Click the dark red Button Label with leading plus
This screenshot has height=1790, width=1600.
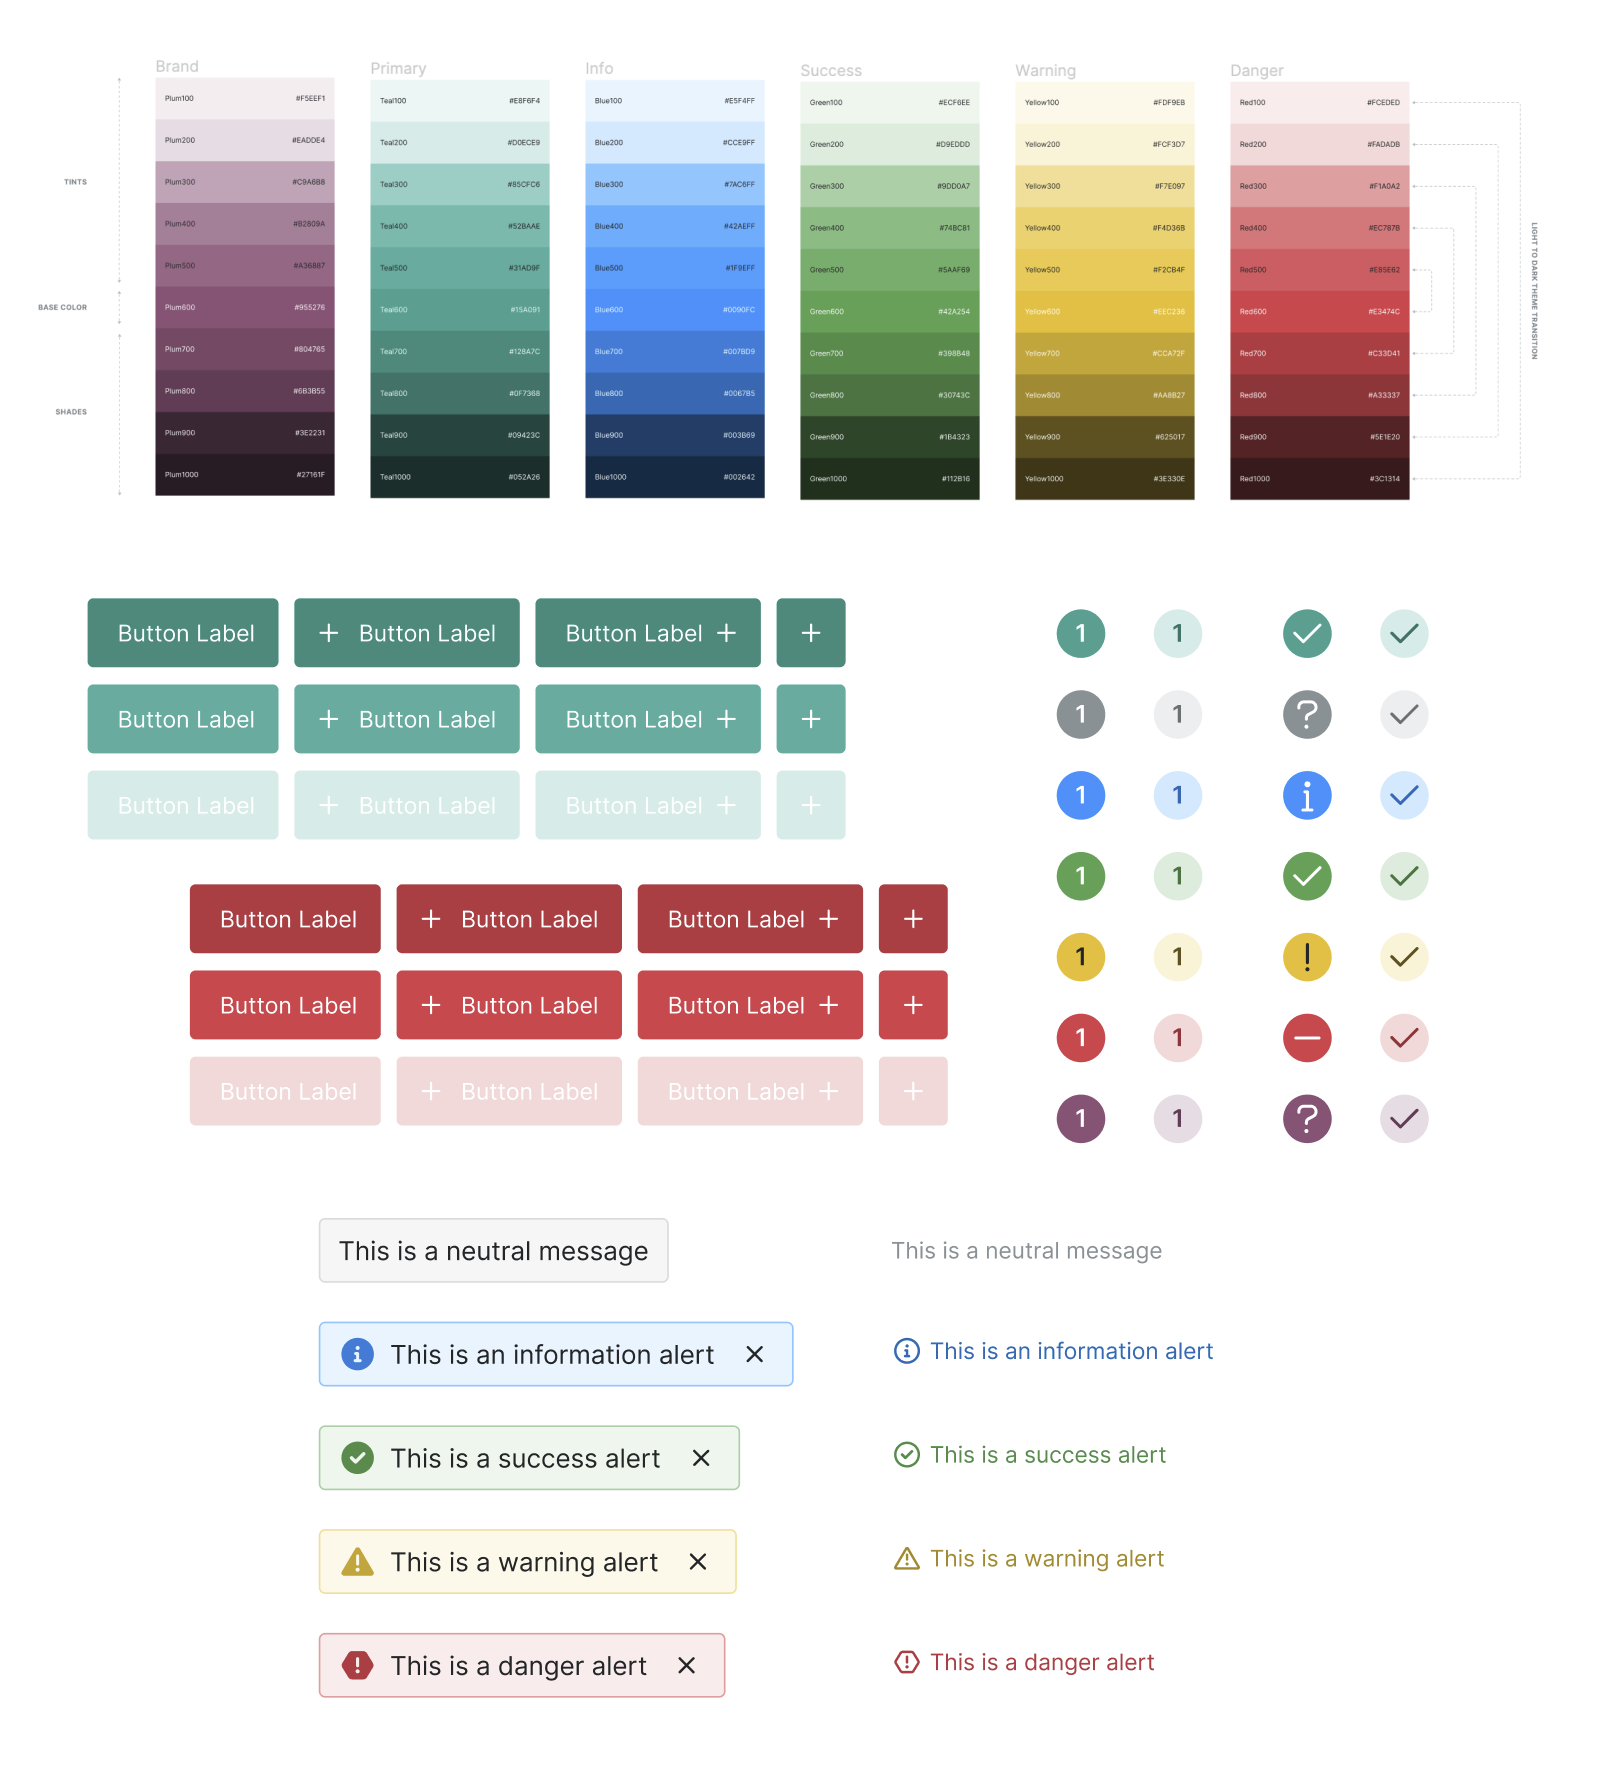click(509, 919)
